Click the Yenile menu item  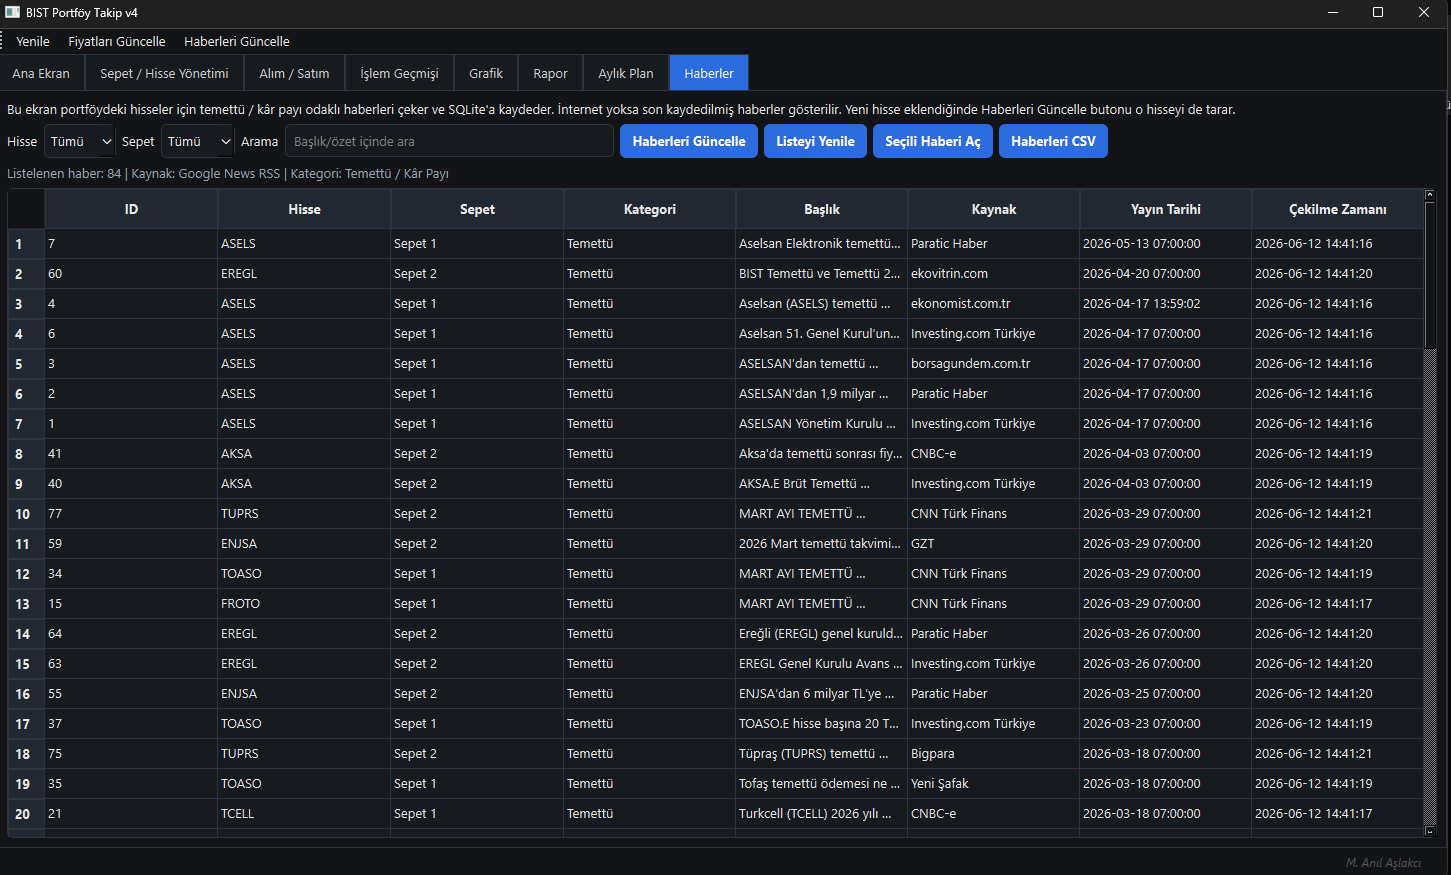point(33,41)
